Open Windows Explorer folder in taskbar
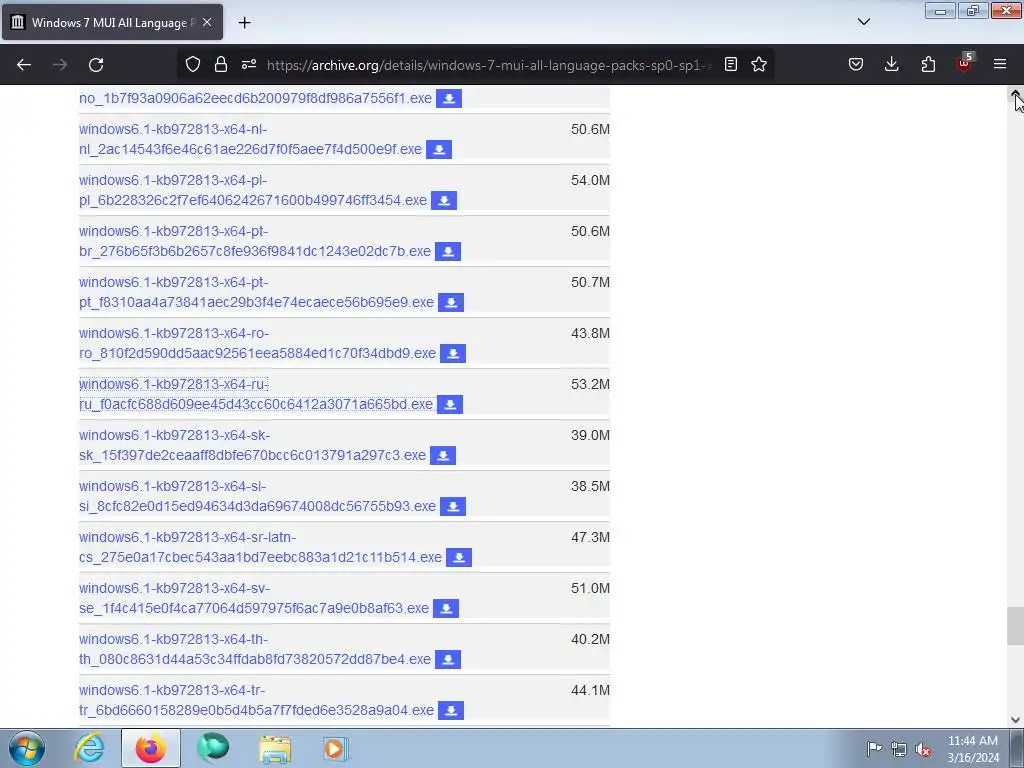Screen dimensions: 1024x768 (275, 748)
